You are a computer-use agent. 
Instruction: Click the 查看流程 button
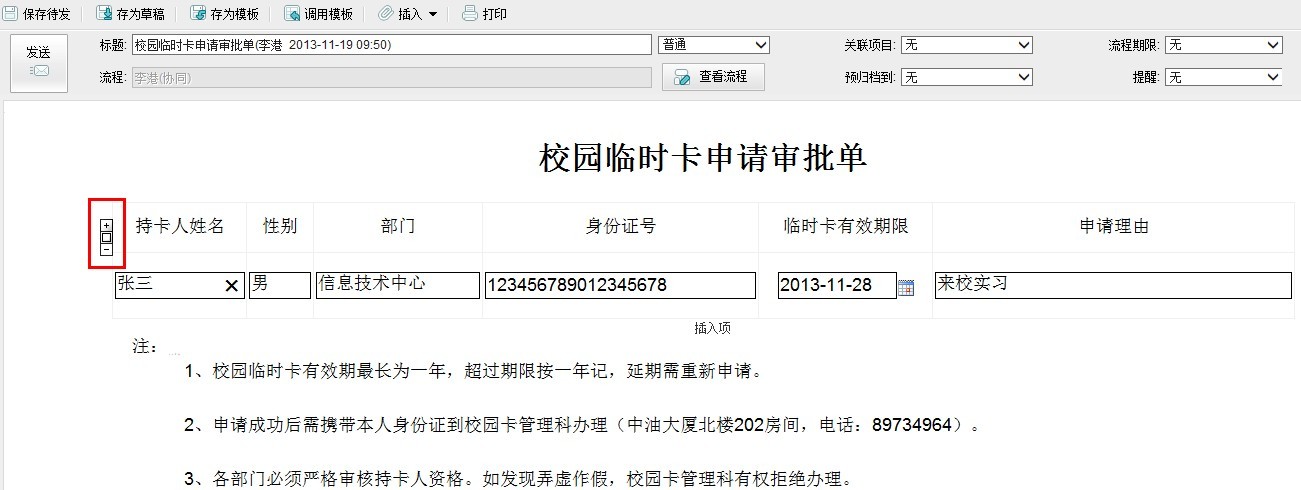pos(713,77)
